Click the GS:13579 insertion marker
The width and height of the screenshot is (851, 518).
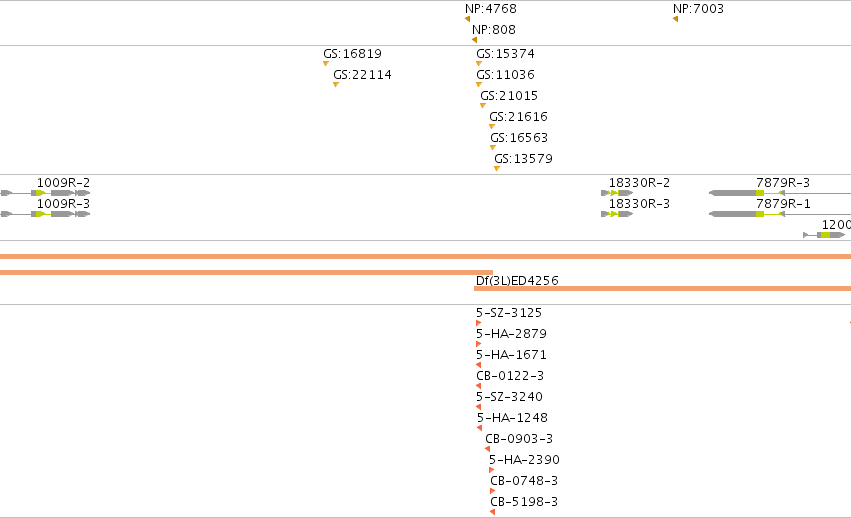[x=497, y=168]
